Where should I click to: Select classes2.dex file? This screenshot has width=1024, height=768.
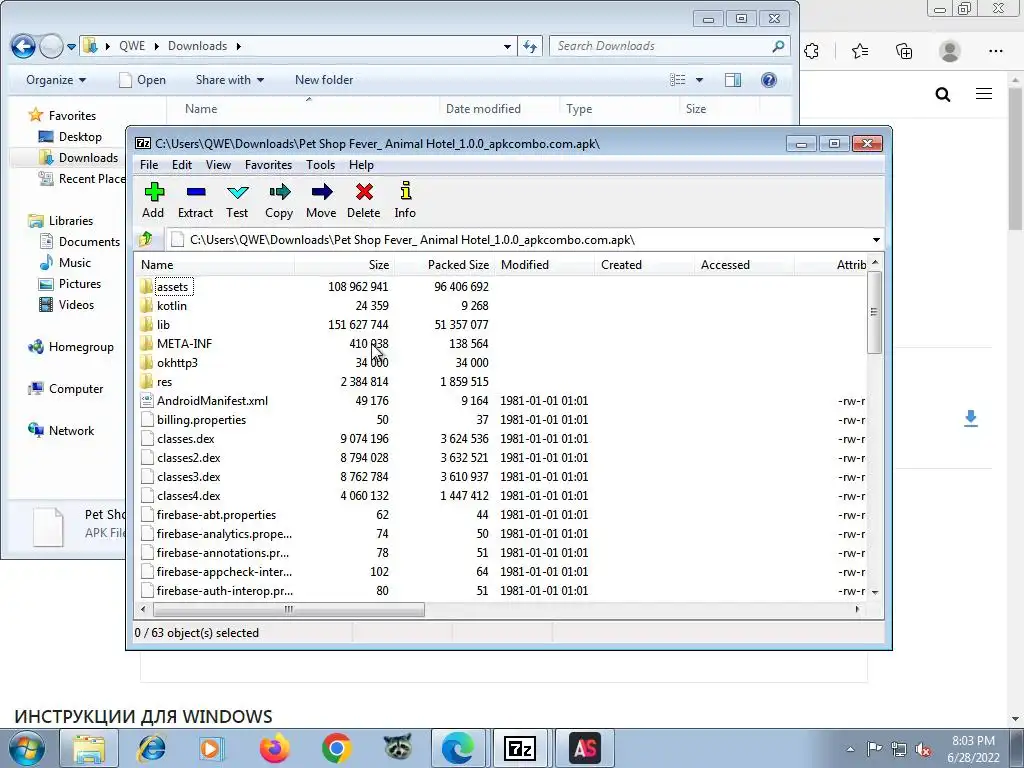pos(188,458)
